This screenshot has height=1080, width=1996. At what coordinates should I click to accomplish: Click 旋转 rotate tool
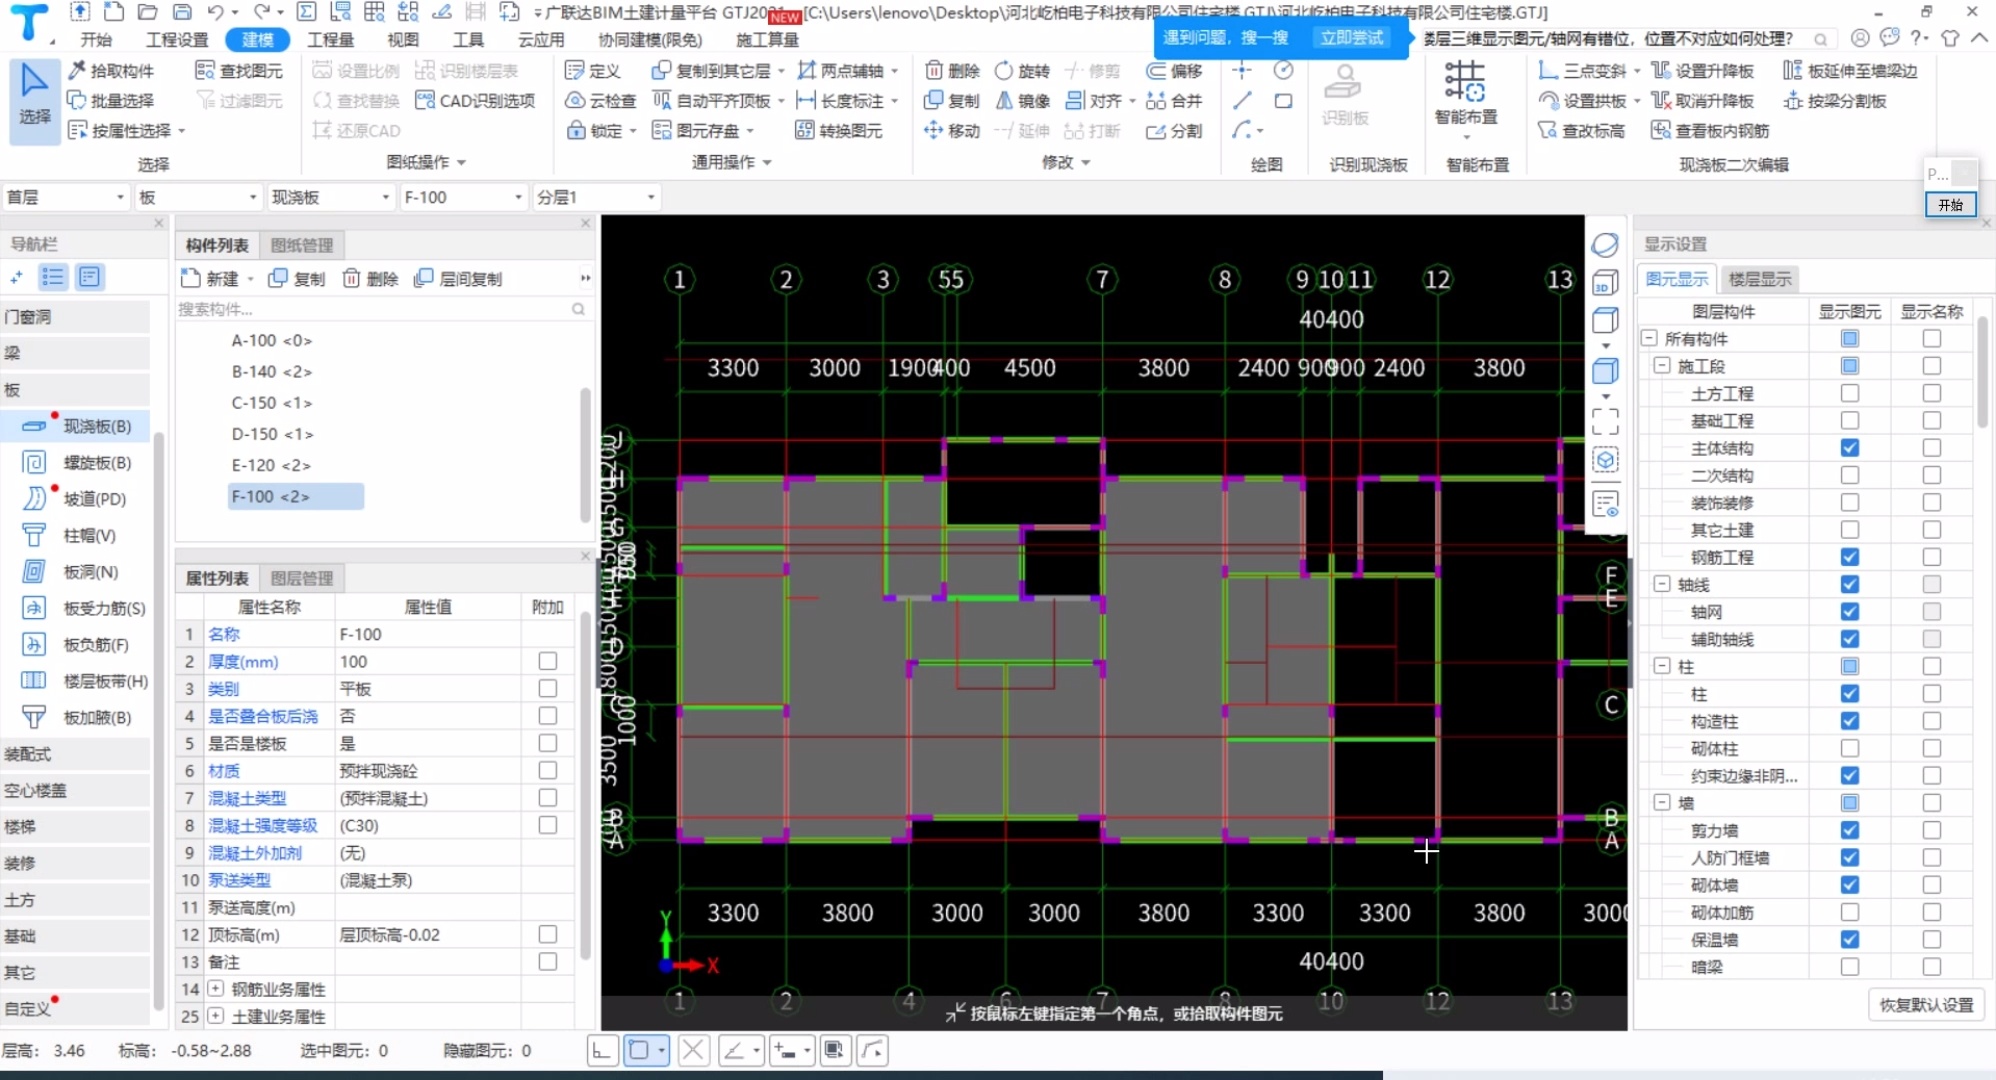[x=1022, y=71]
